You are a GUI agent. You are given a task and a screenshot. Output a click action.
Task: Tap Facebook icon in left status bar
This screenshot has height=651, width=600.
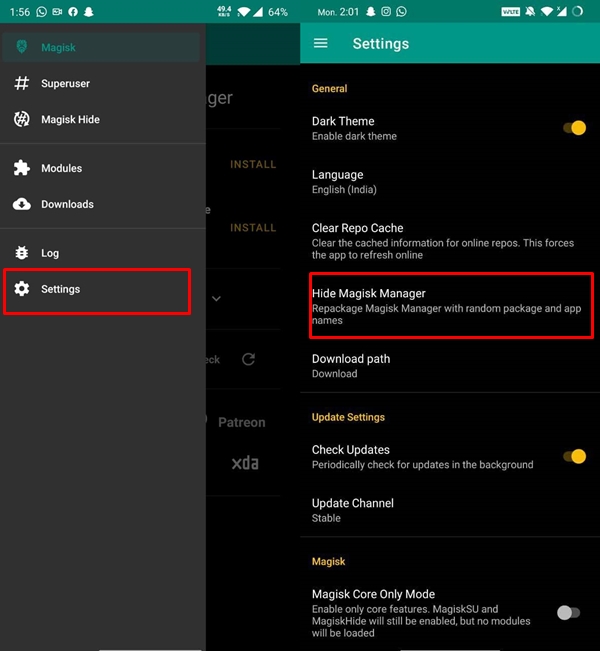click(73, 12)
